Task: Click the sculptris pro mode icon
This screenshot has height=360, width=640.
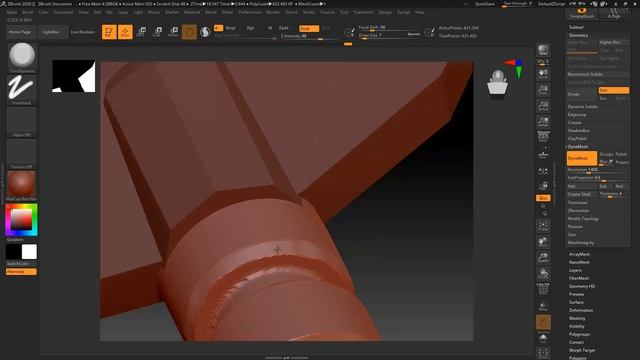Action: click(x=205, y=32)
